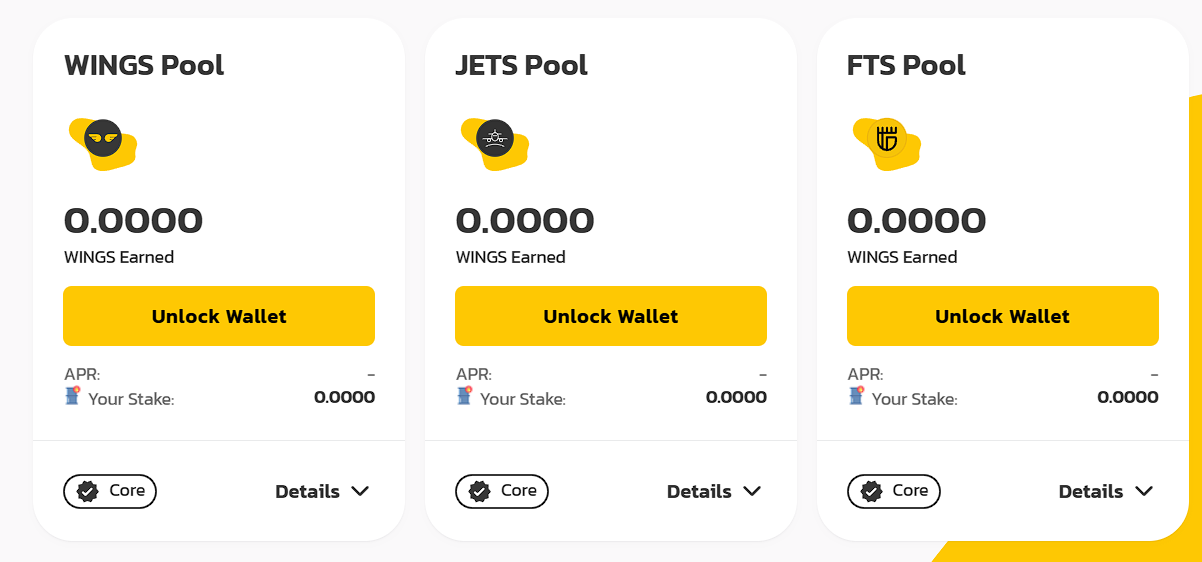Screen dimensions: 1202x562
Task: Click the FTS Pool Your Stake value
Action: (x=1128, y=397)
